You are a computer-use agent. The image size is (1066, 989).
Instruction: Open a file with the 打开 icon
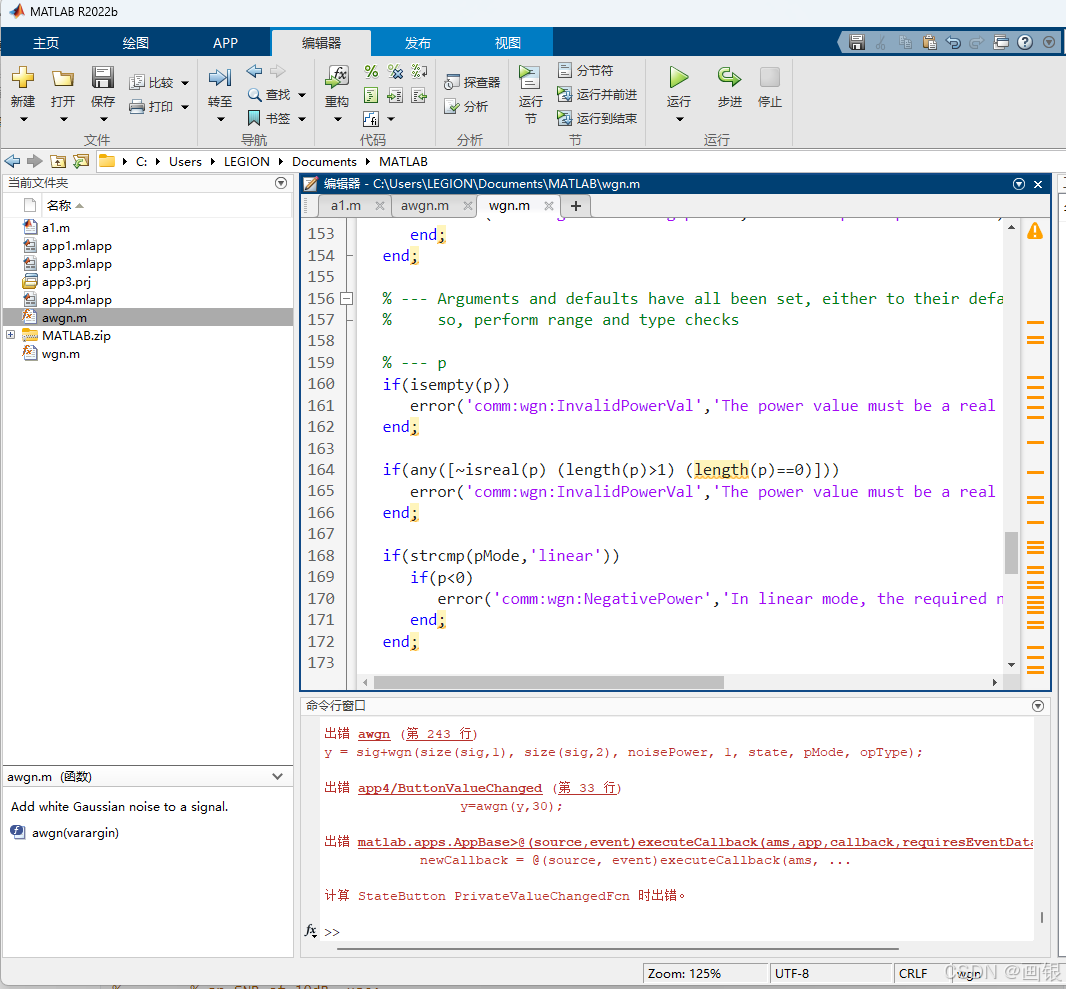[63, 77]
